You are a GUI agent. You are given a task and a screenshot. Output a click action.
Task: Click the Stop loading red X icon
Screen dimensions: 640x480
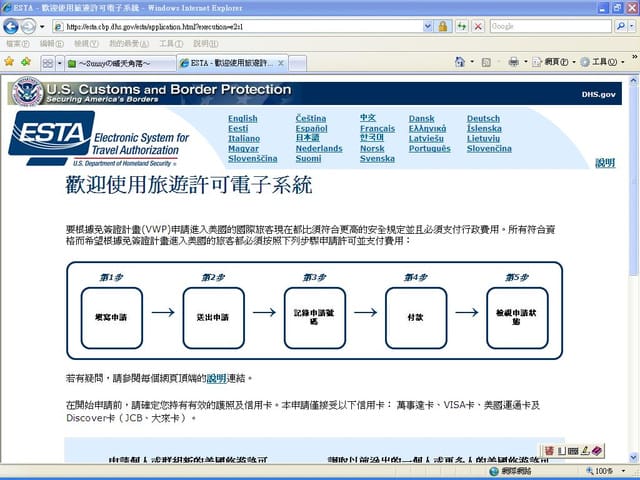point(478,26)
